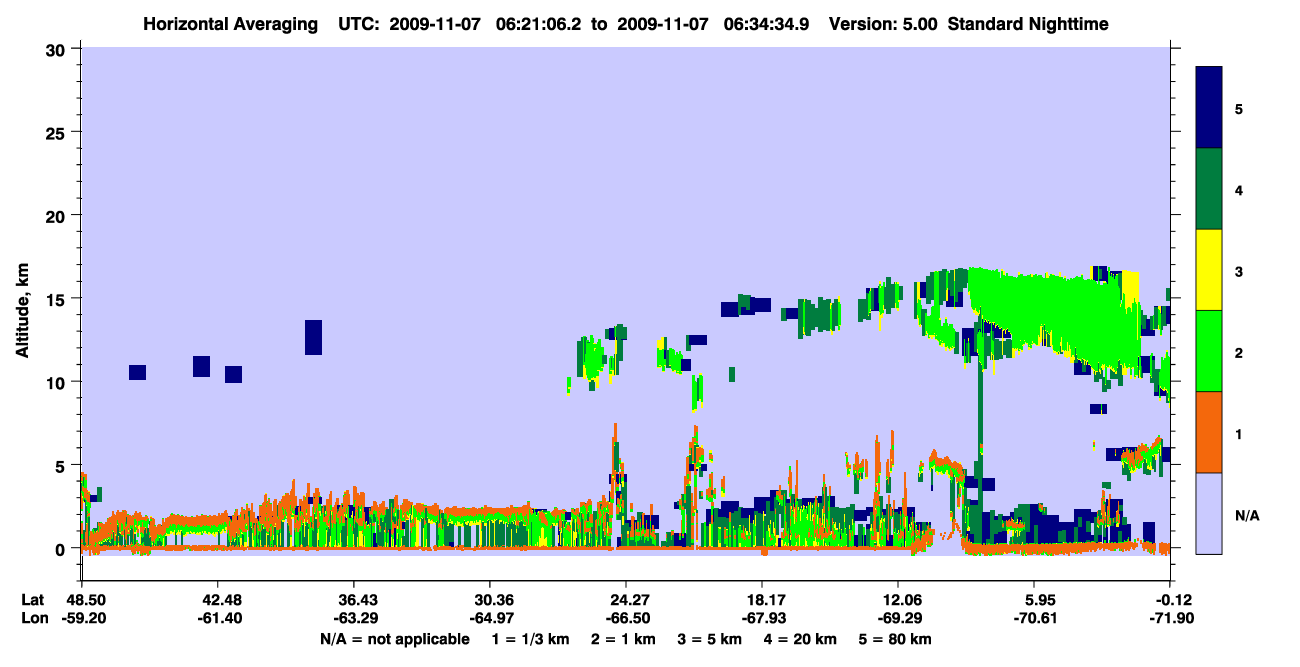1300x667 pixels.
Task: Click the longitude value -71.90
Action: point(1170,618)
